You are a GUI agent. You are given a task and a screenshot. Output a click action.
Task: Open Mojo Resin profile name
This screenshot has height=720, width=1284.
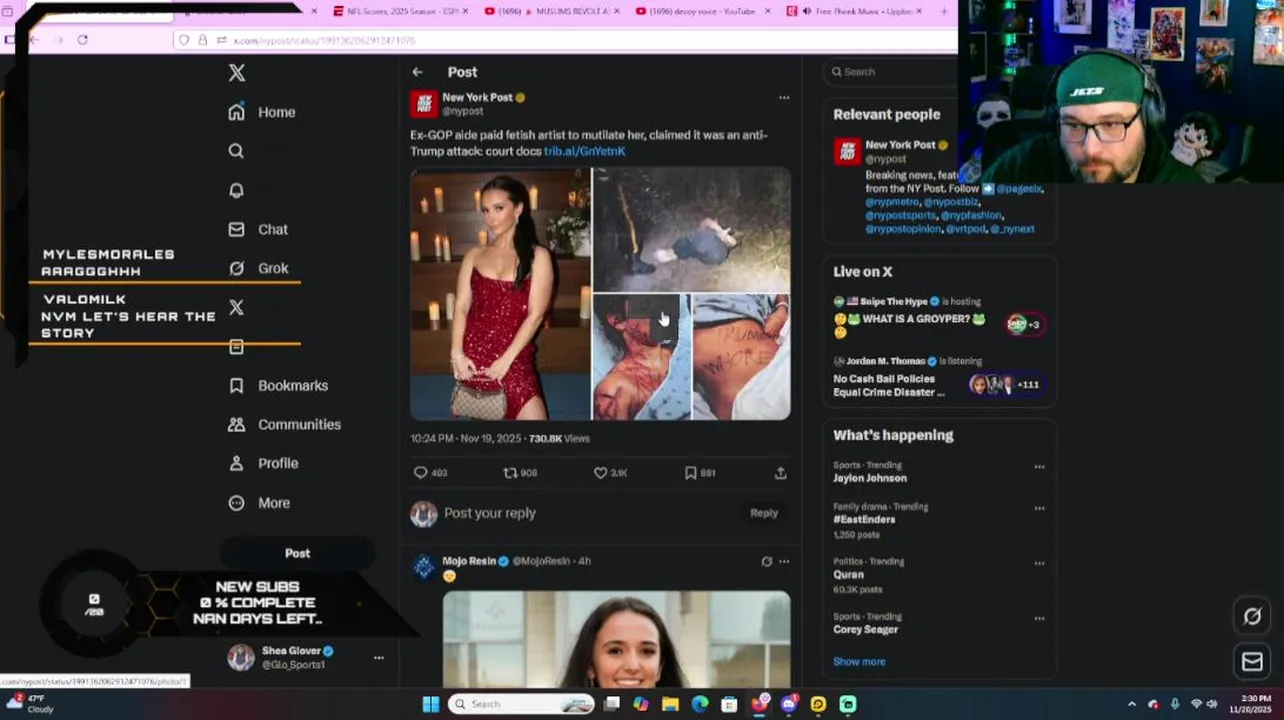469,561
